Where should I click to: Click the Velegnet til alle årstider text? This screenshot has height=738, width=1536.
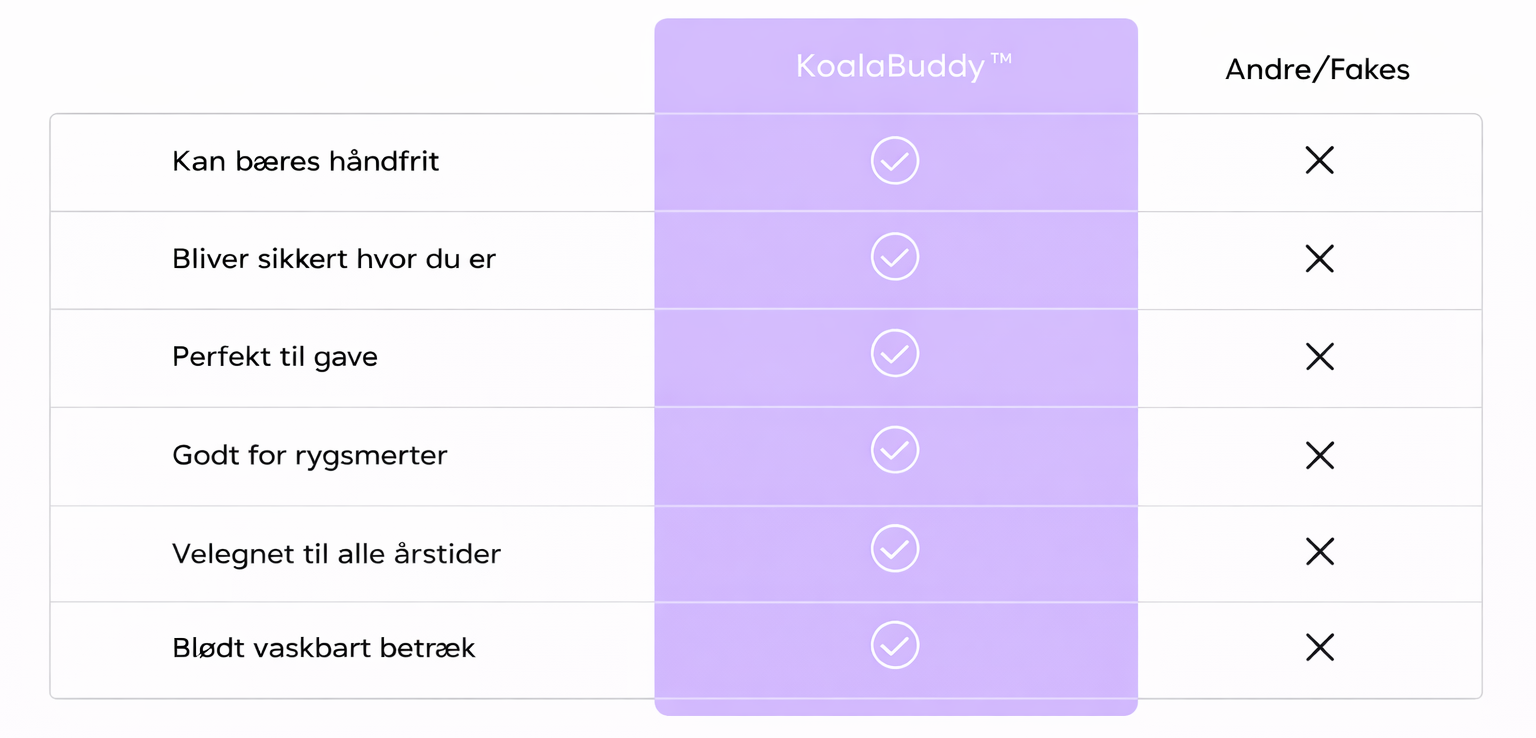coord(336,553)
